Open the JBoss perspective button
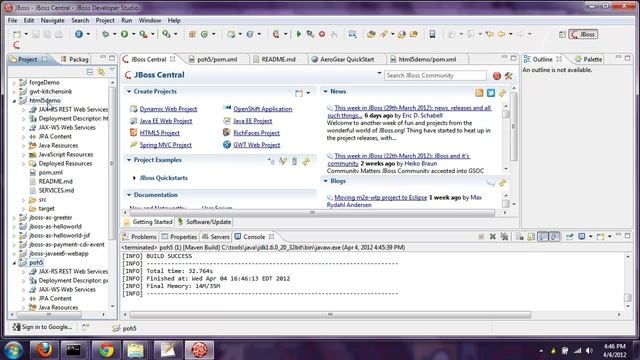The image size is (640, 360). 583,34
